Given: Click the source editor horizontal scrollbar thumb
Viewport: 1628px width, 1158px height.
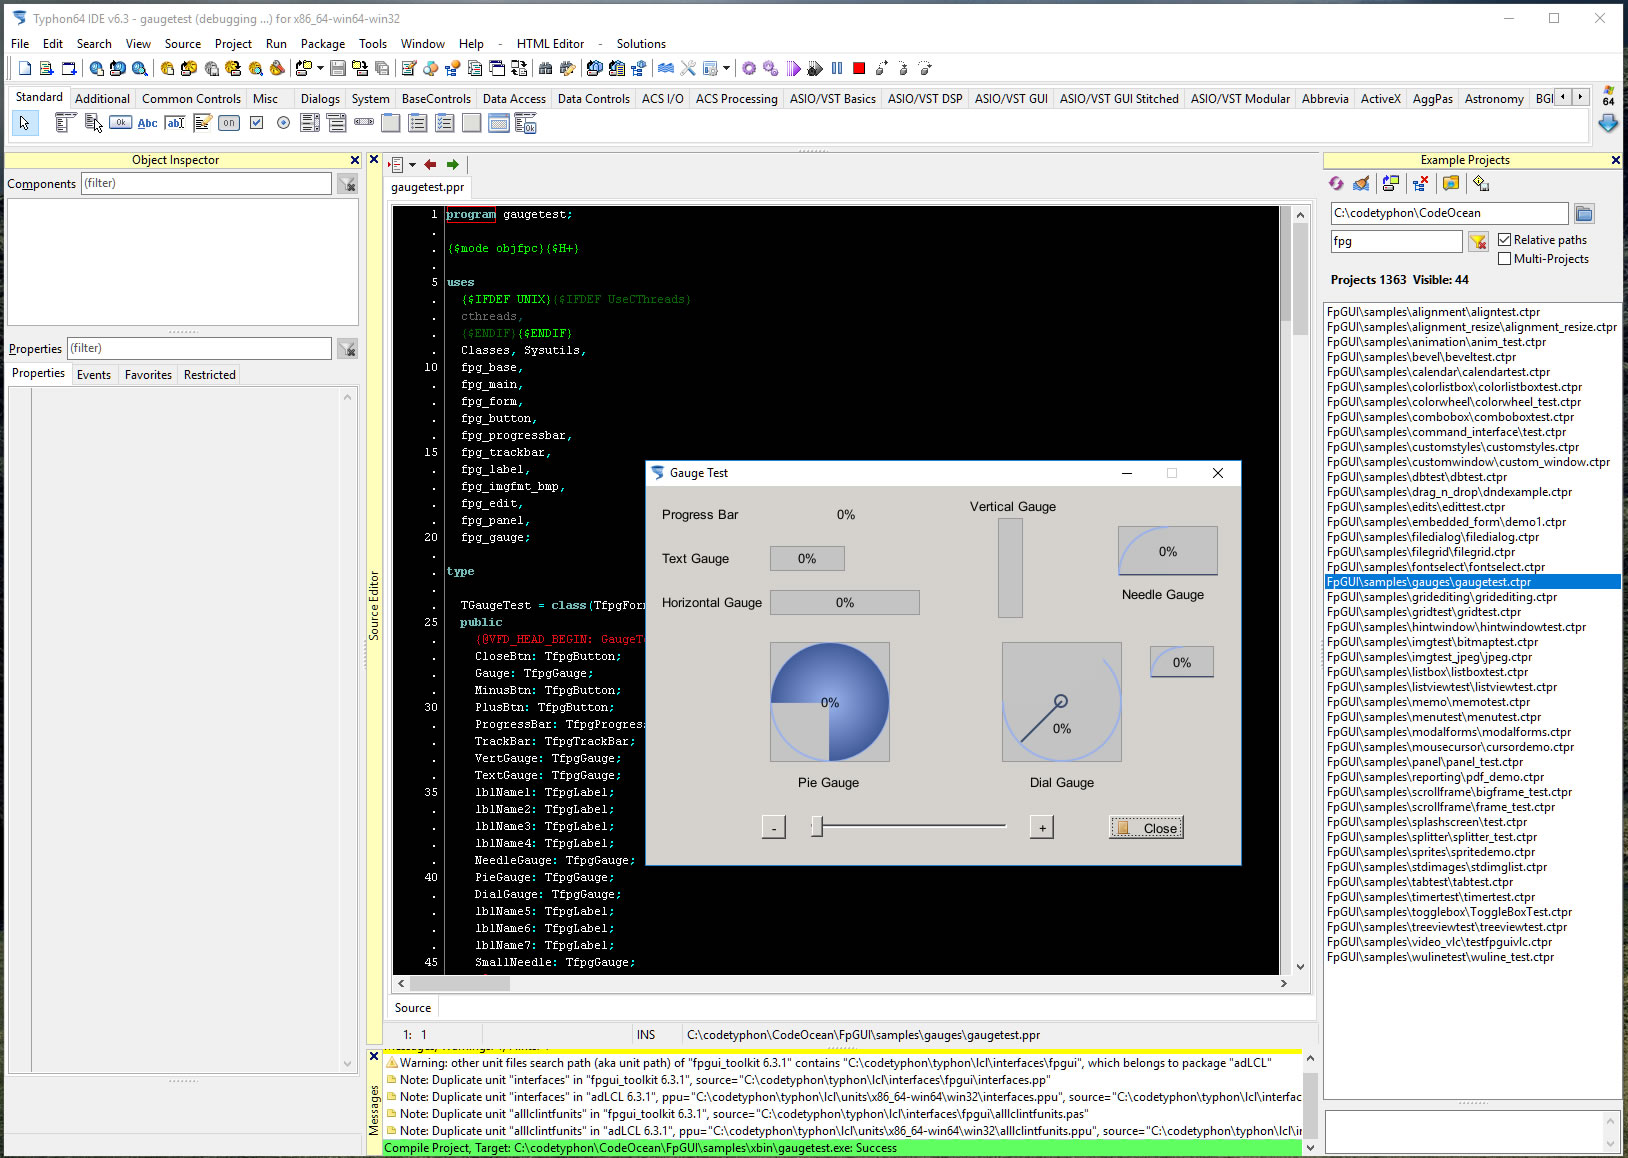Looking at the screenshot, I should click(460, 983).
